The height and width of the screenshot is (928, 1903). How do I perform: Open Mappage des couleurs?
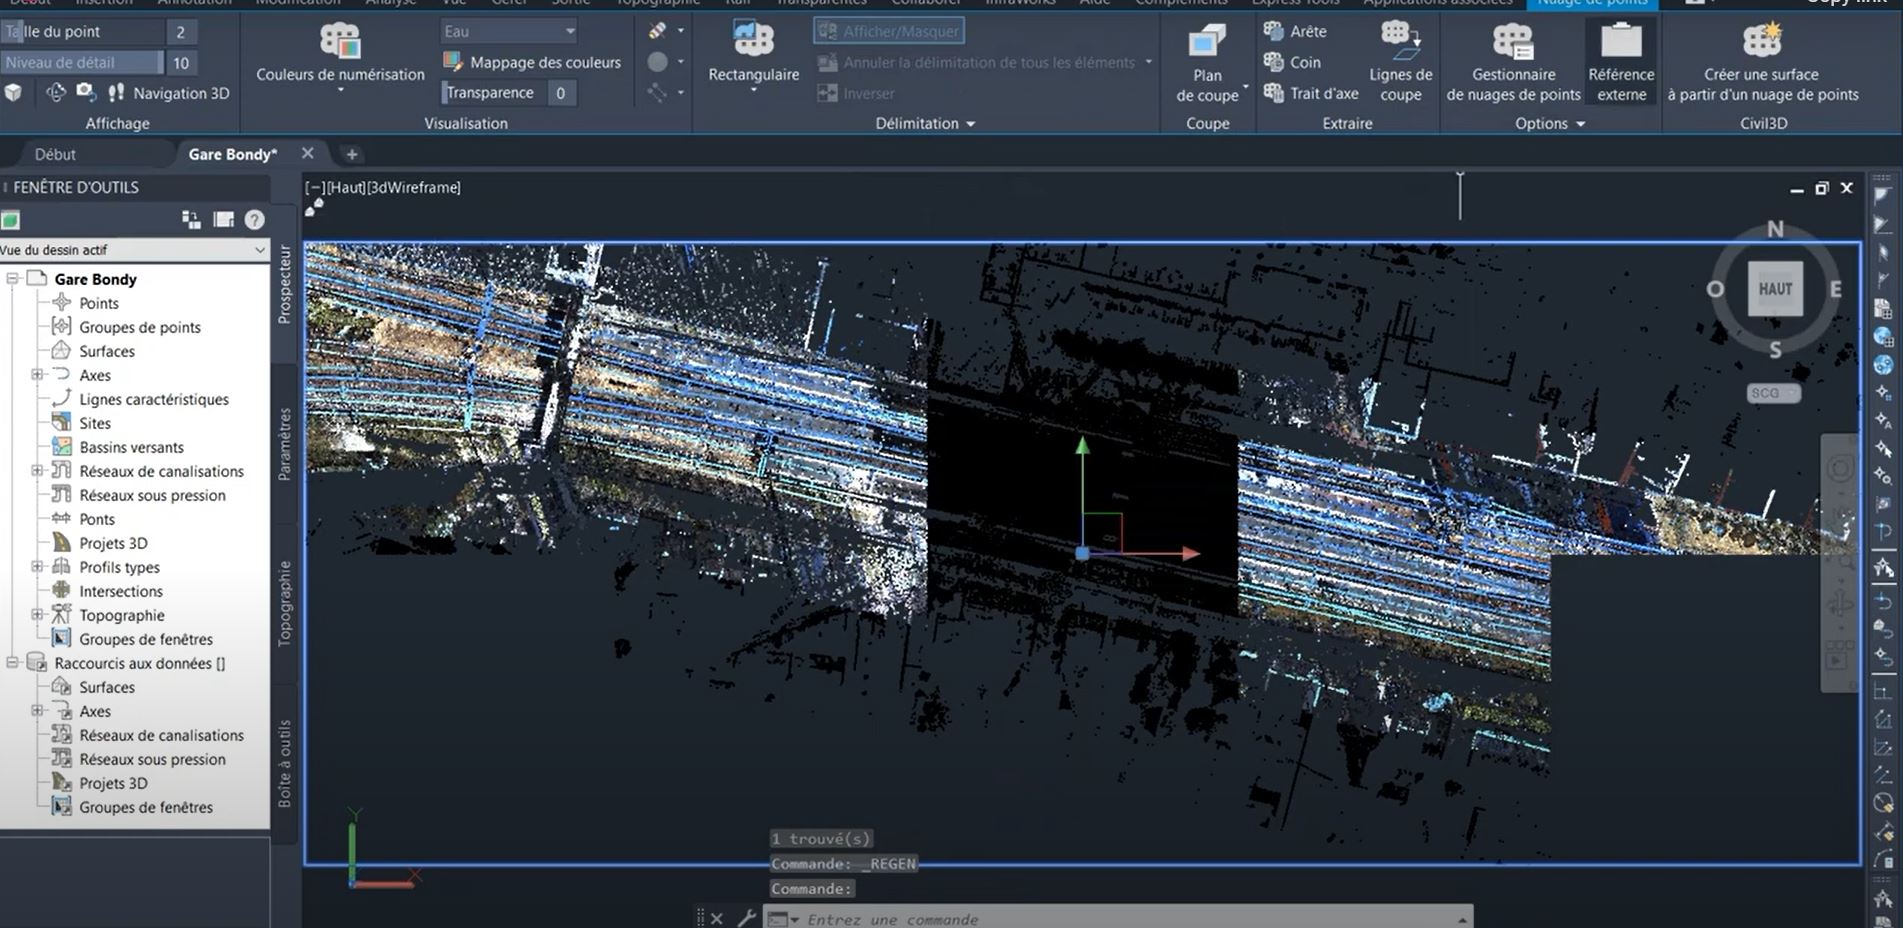pyautogui.click(x=533, y=62)
